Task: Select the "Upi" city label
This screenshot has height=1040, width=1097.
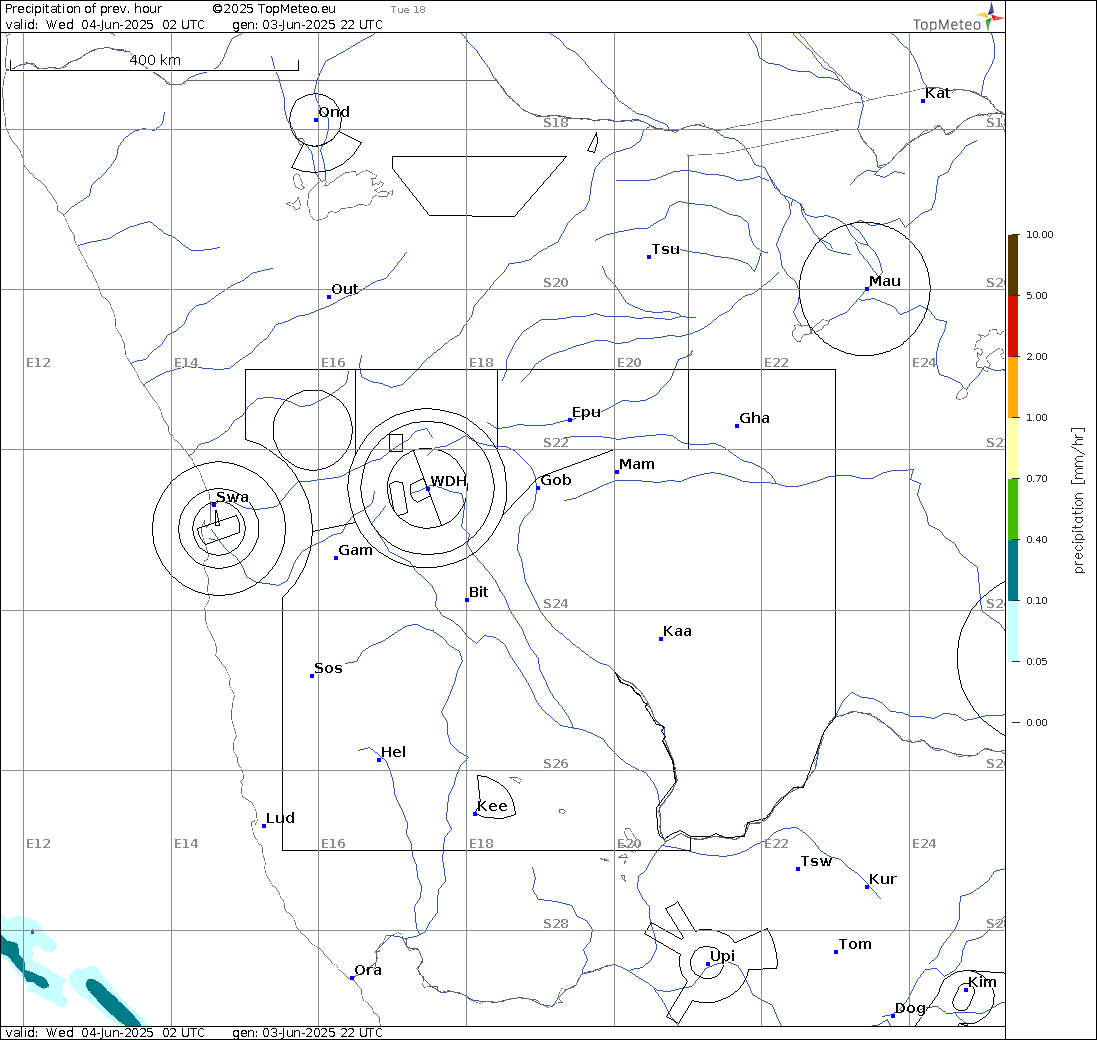Action: pyautogui.click(x=722, y=957)
